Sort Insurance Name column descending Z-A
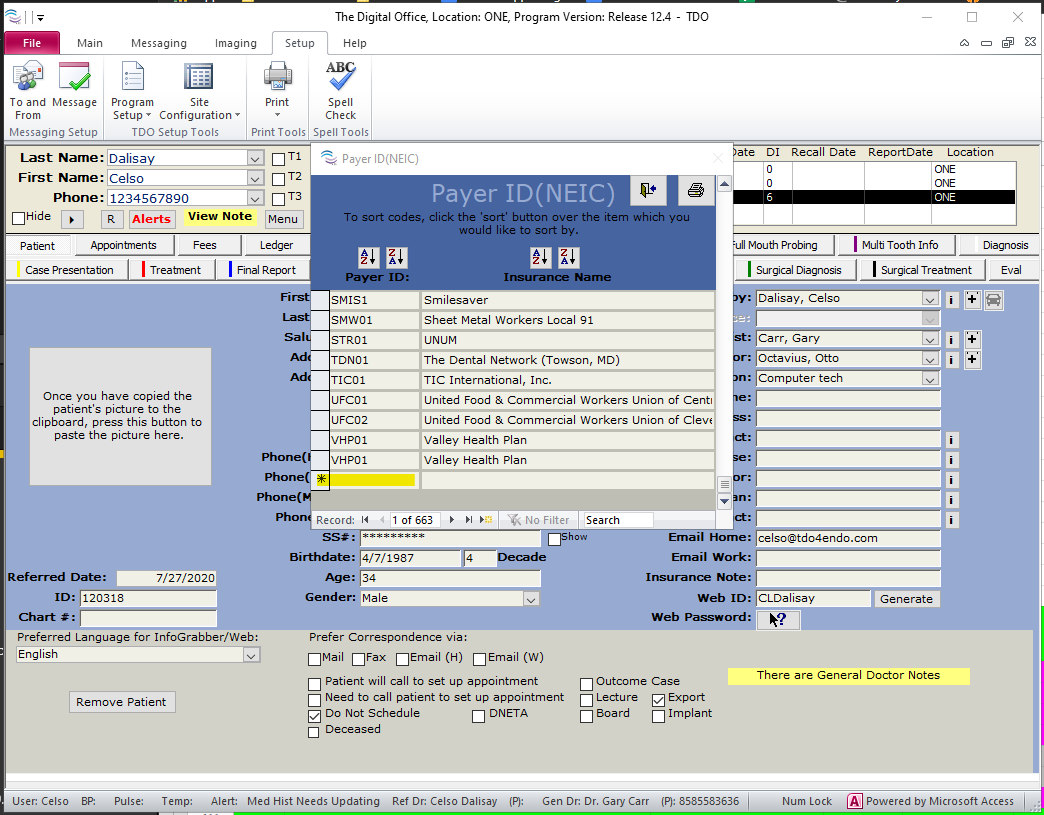 (x=569, y=257)
